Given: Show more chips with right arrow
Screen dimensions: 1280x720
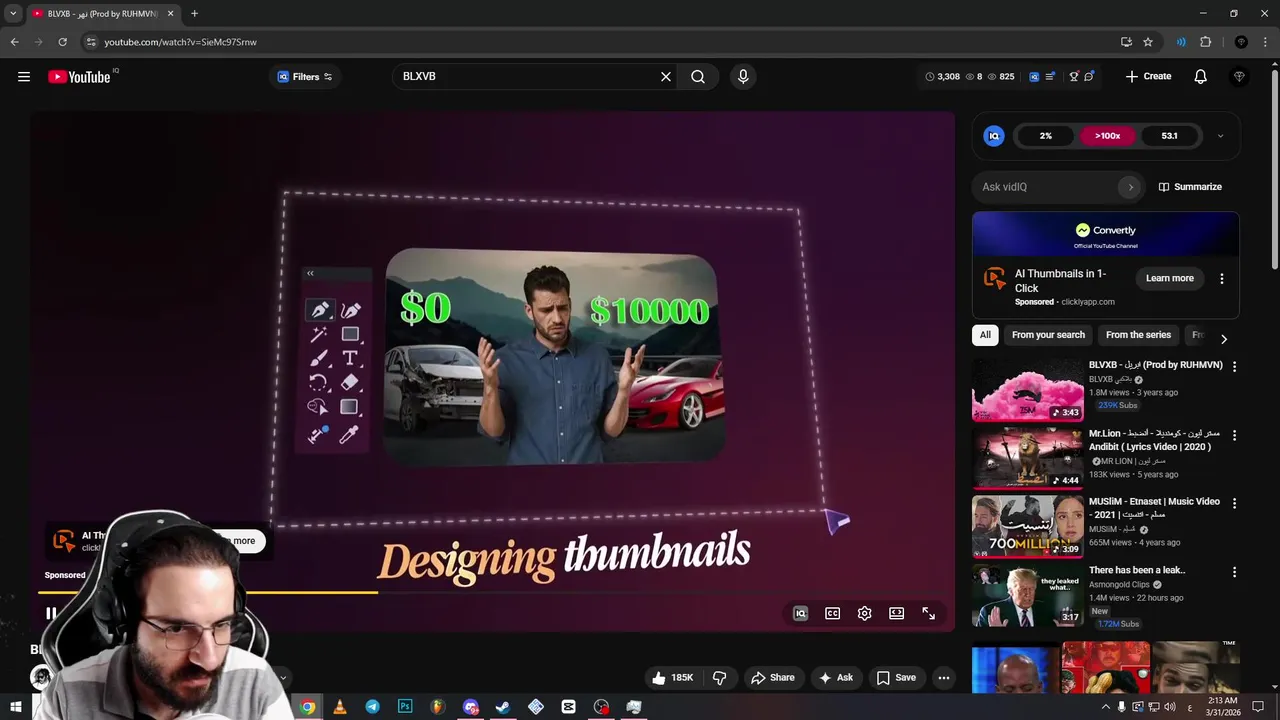Looking at the screenshot, I should tap(1224, 338).
